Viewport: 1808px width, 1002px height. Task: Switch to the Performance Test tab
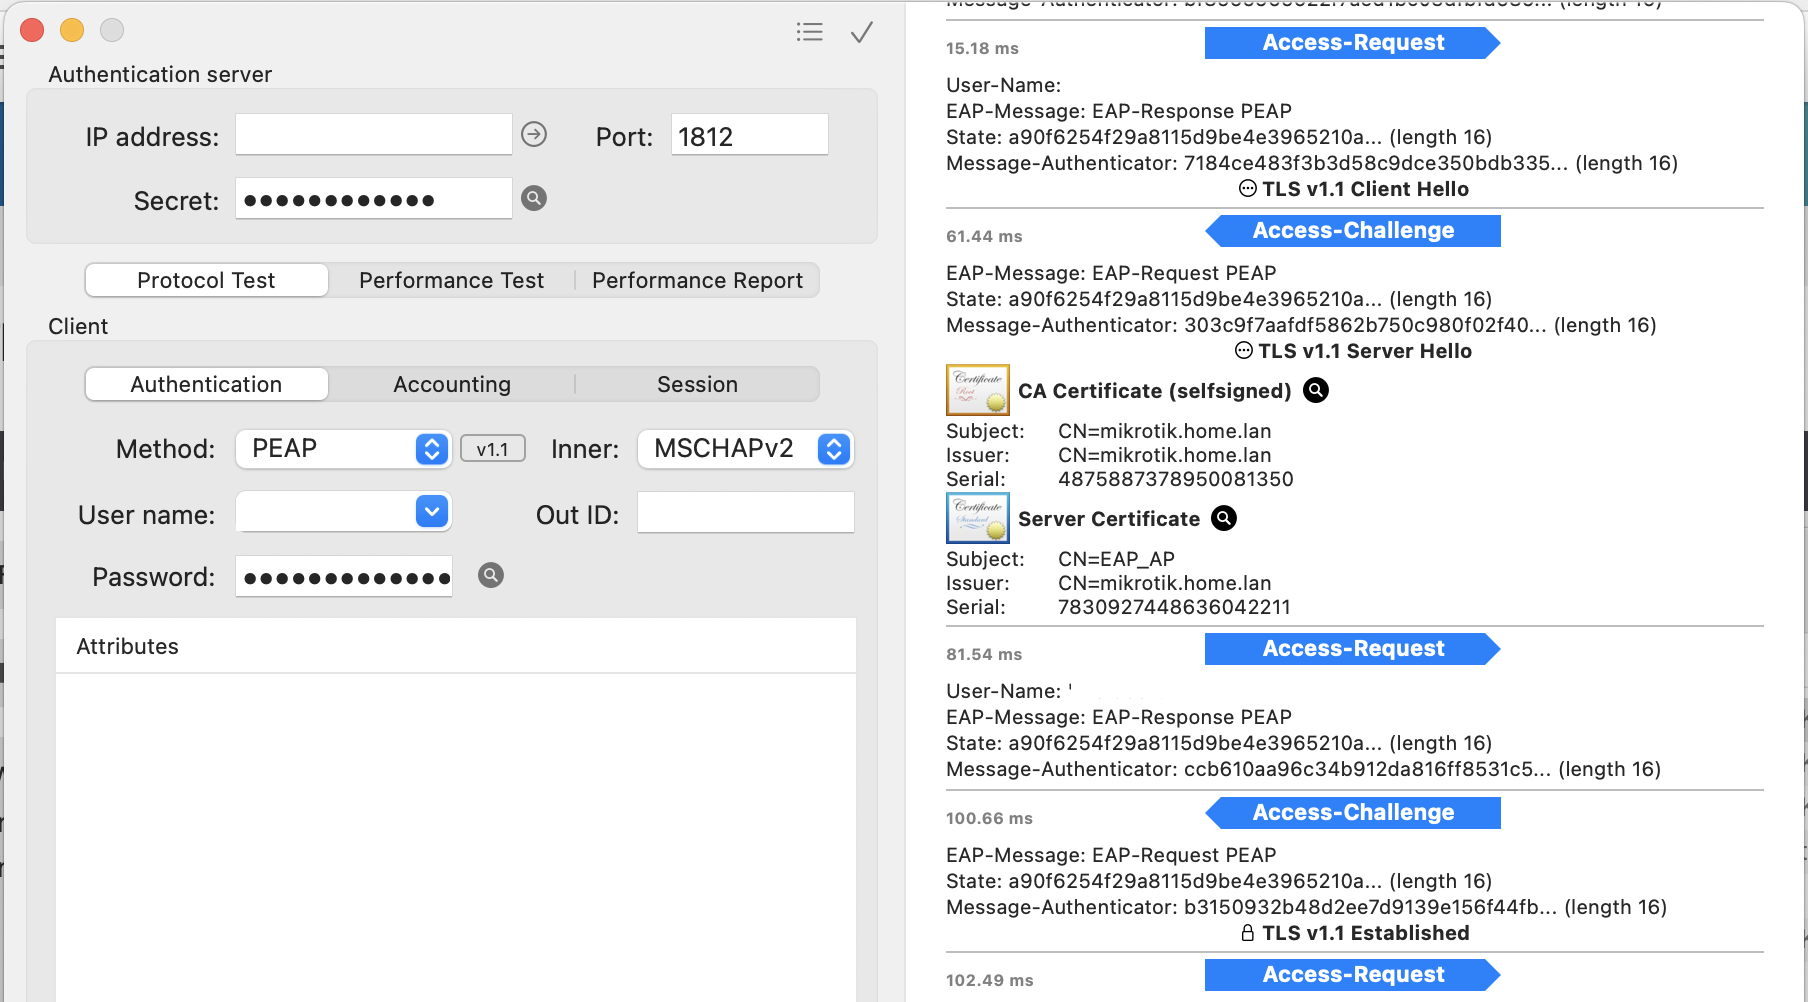[x=451, y=280]
